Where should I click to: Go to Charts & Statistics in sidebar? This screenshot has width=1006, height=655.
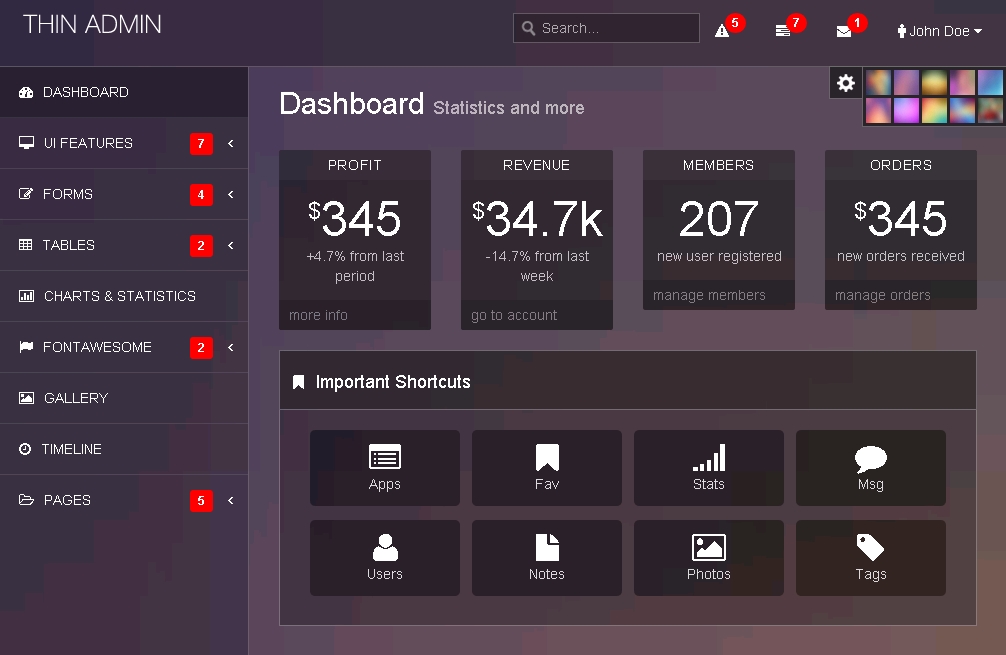point(120,296)
